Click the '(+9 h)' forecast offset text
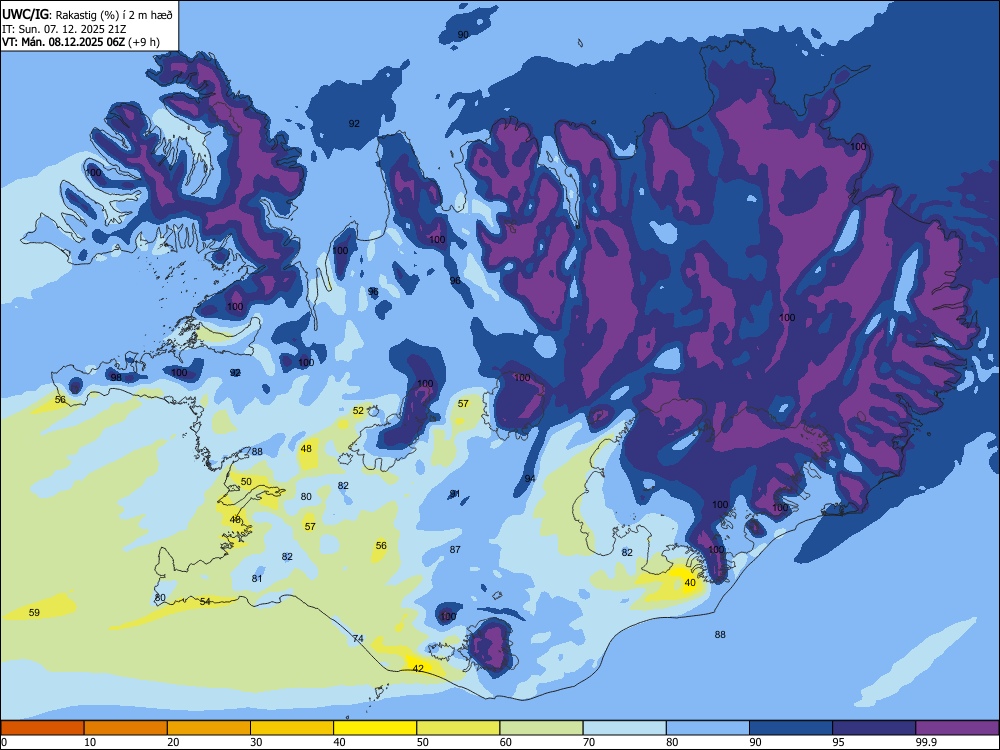Screen dimensions: 1000x750 (x=144, y=42)
